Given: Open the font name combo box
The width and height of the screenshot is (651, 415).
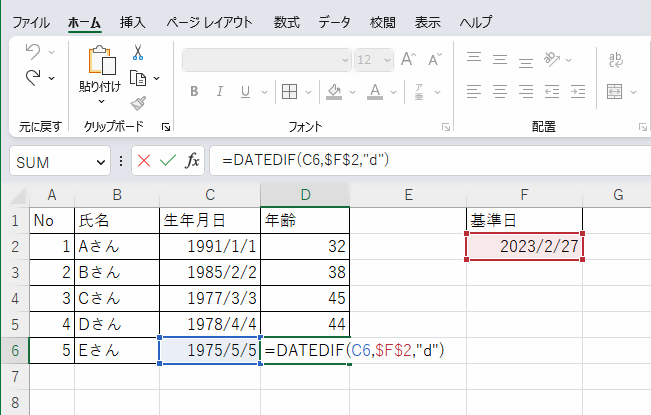Looking at the screenshot, I should (267, 60).
